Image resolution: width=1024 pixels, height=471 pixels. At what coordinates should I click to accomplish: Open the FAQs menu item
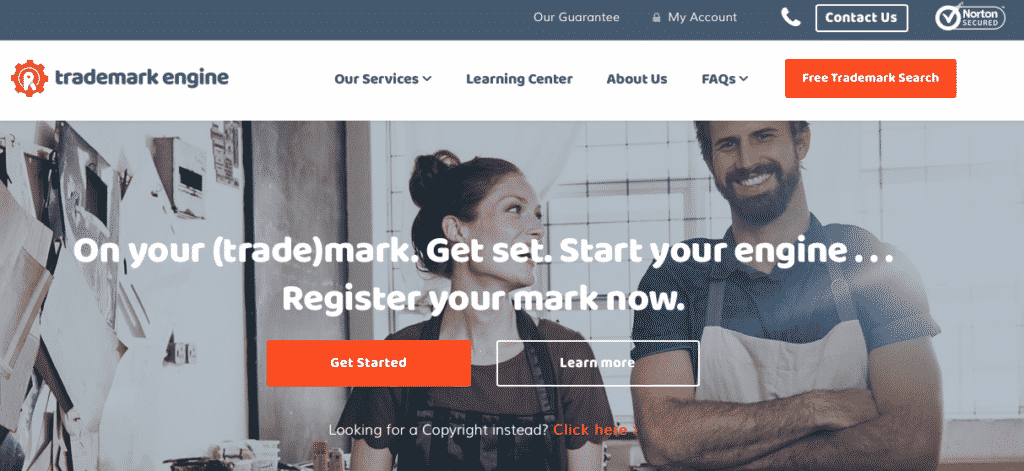pyautogui.click(x=718, y=79)
